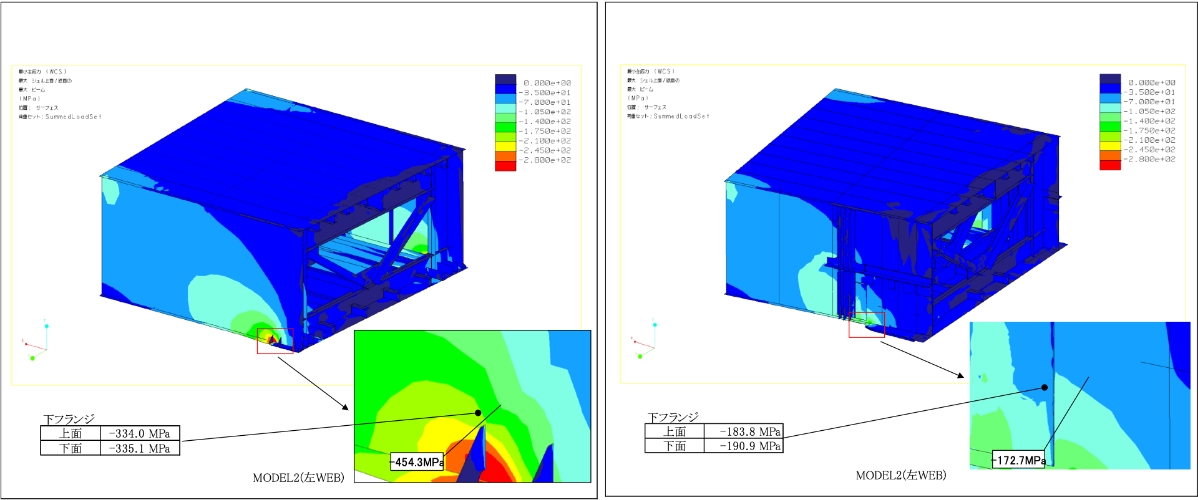
Task: Click the black probe dot in right inset
Action: [x=1044, y=387]
